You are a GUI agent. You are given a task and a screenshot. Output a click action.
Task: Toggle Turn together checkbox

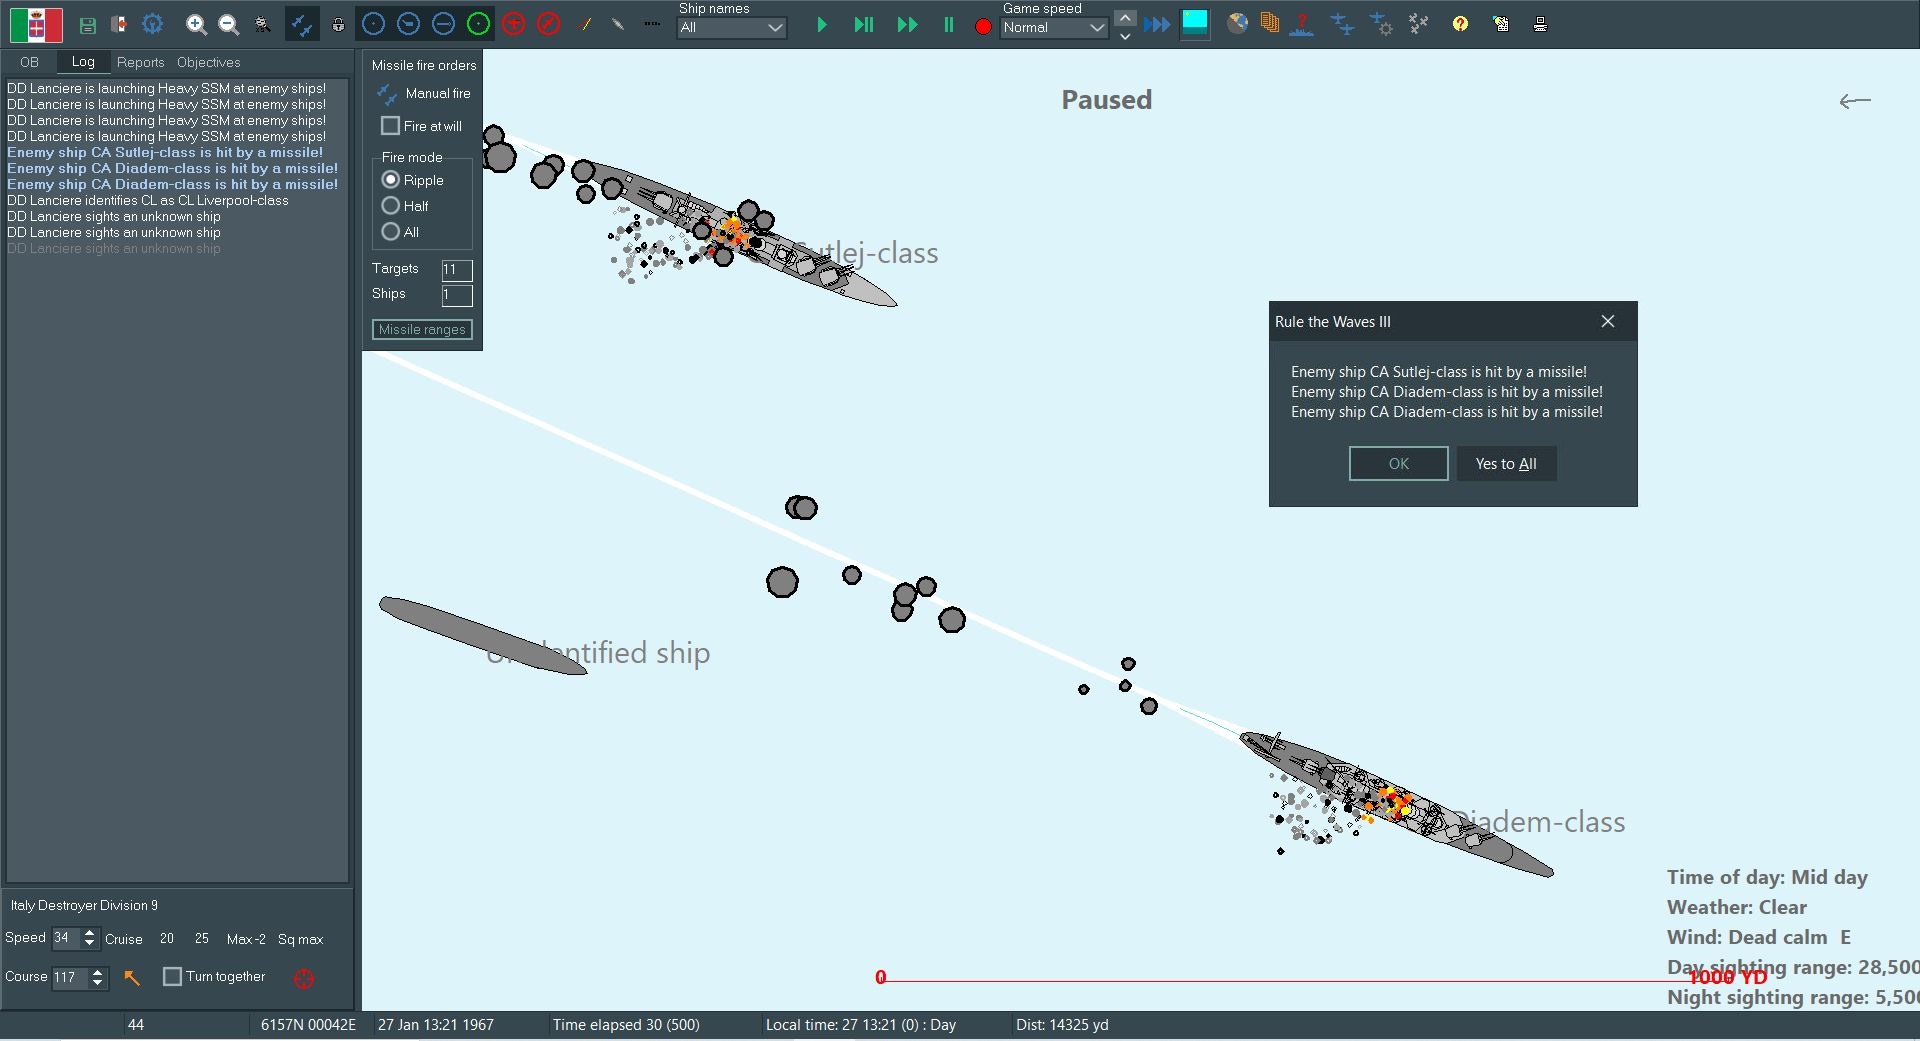tap(172, 977)
